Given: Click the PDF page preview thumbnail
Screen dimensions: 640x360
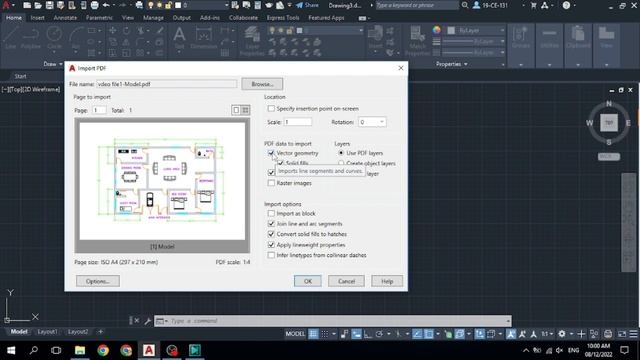Looking at the screenshot, I should pos(162,181).
